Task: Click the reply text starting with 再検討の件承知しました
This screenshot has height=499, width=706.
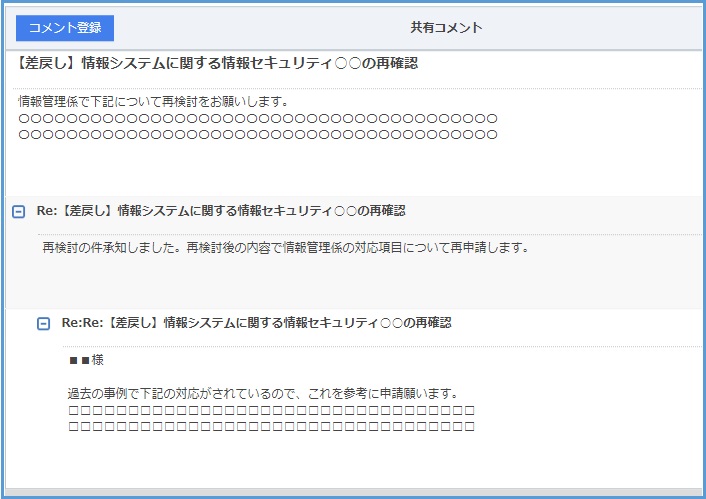Action: click(x=285, y=248)
